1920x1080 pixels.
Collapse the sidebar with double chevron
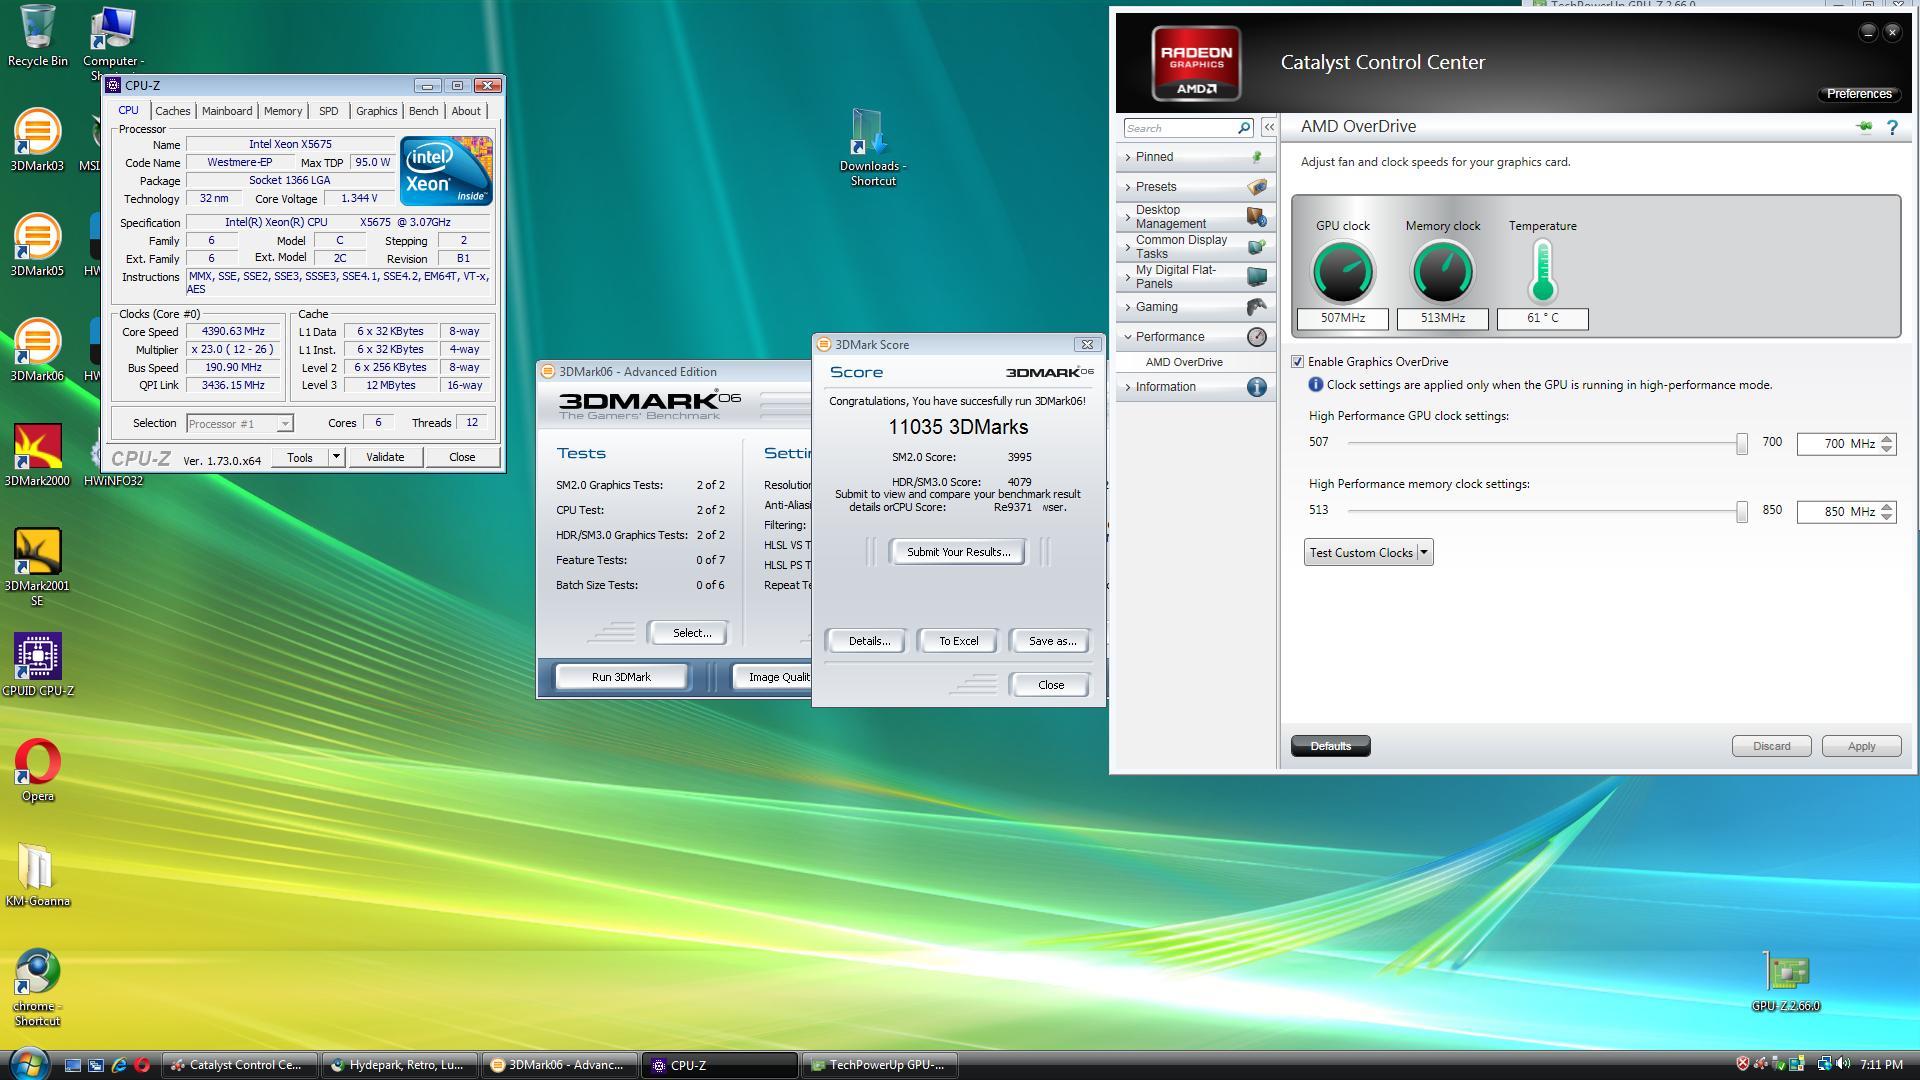(x=1269, y=127)
